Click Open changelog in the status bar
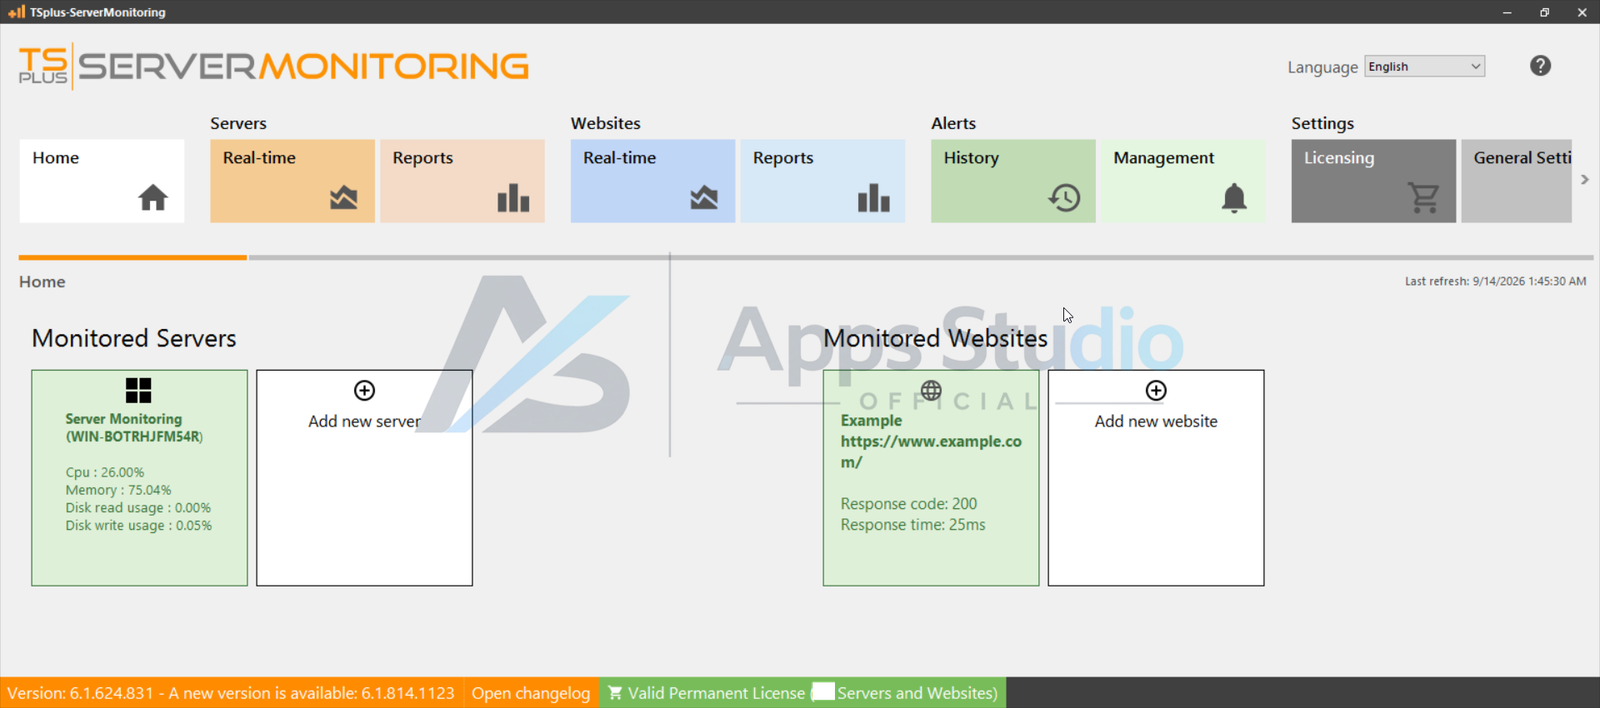 531,693
